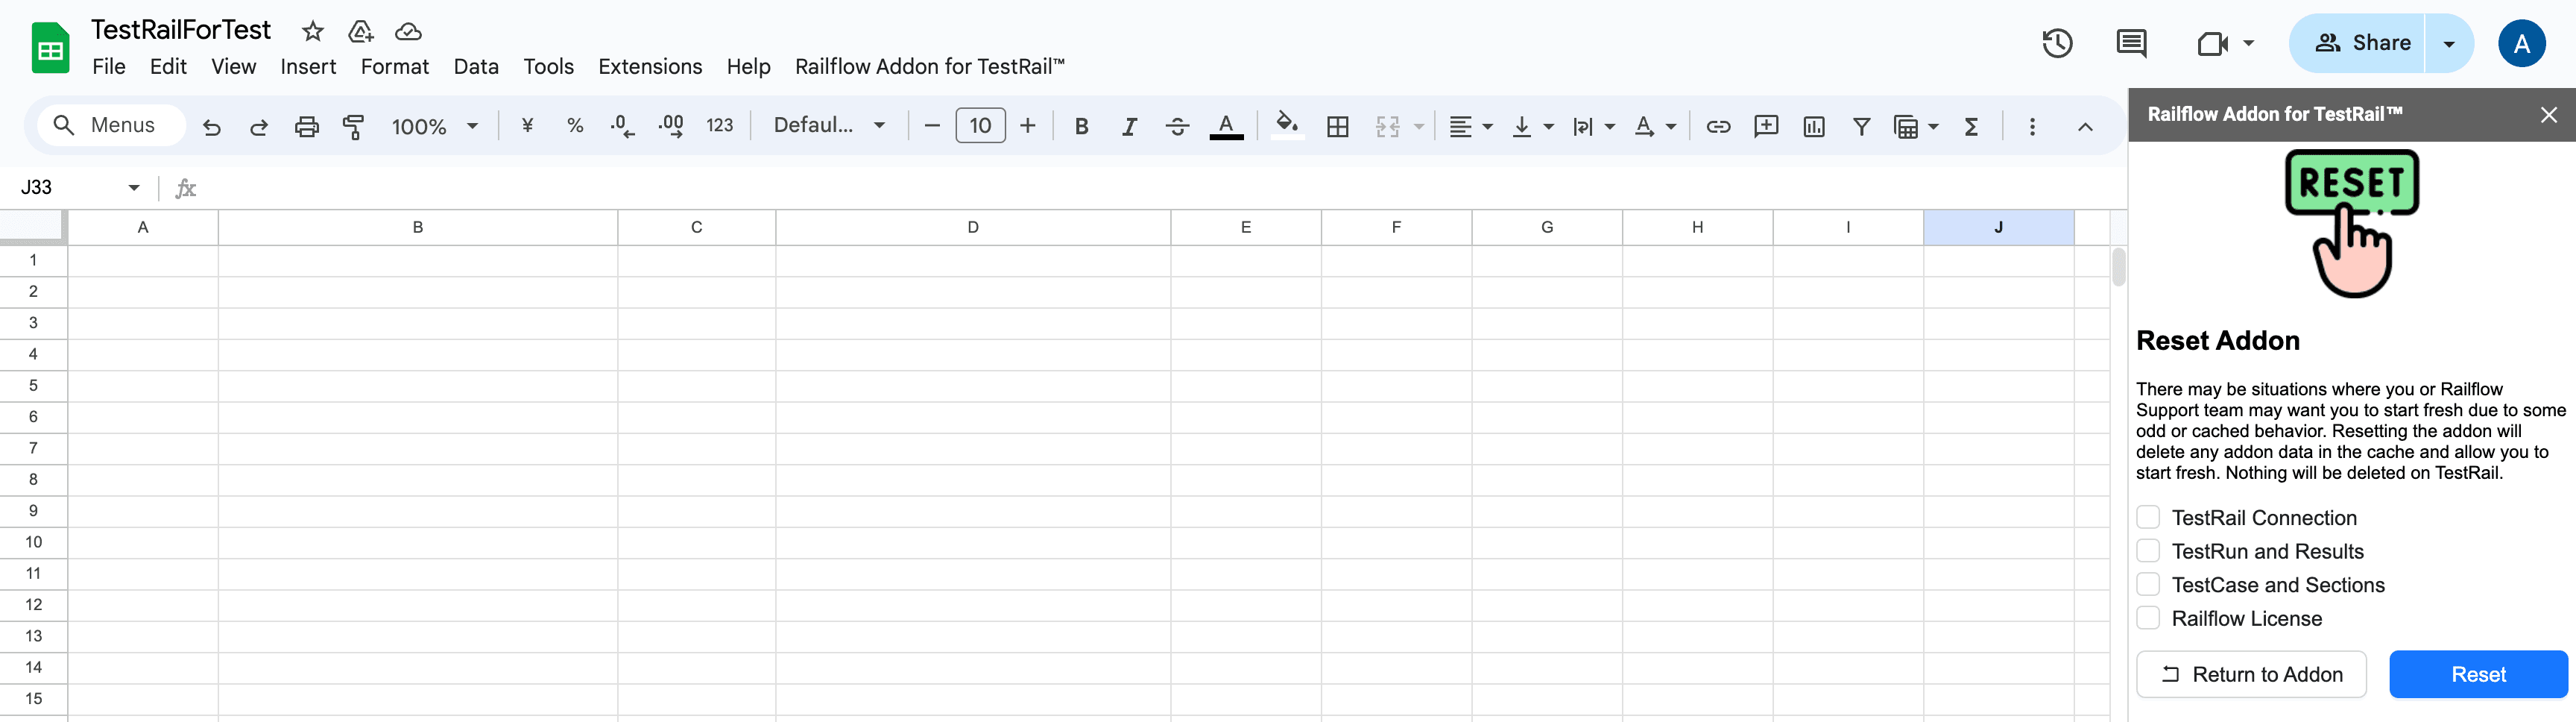Screen dimensions: 2576x722
Task: Open all comments icon
Action: pos(2131,43)
